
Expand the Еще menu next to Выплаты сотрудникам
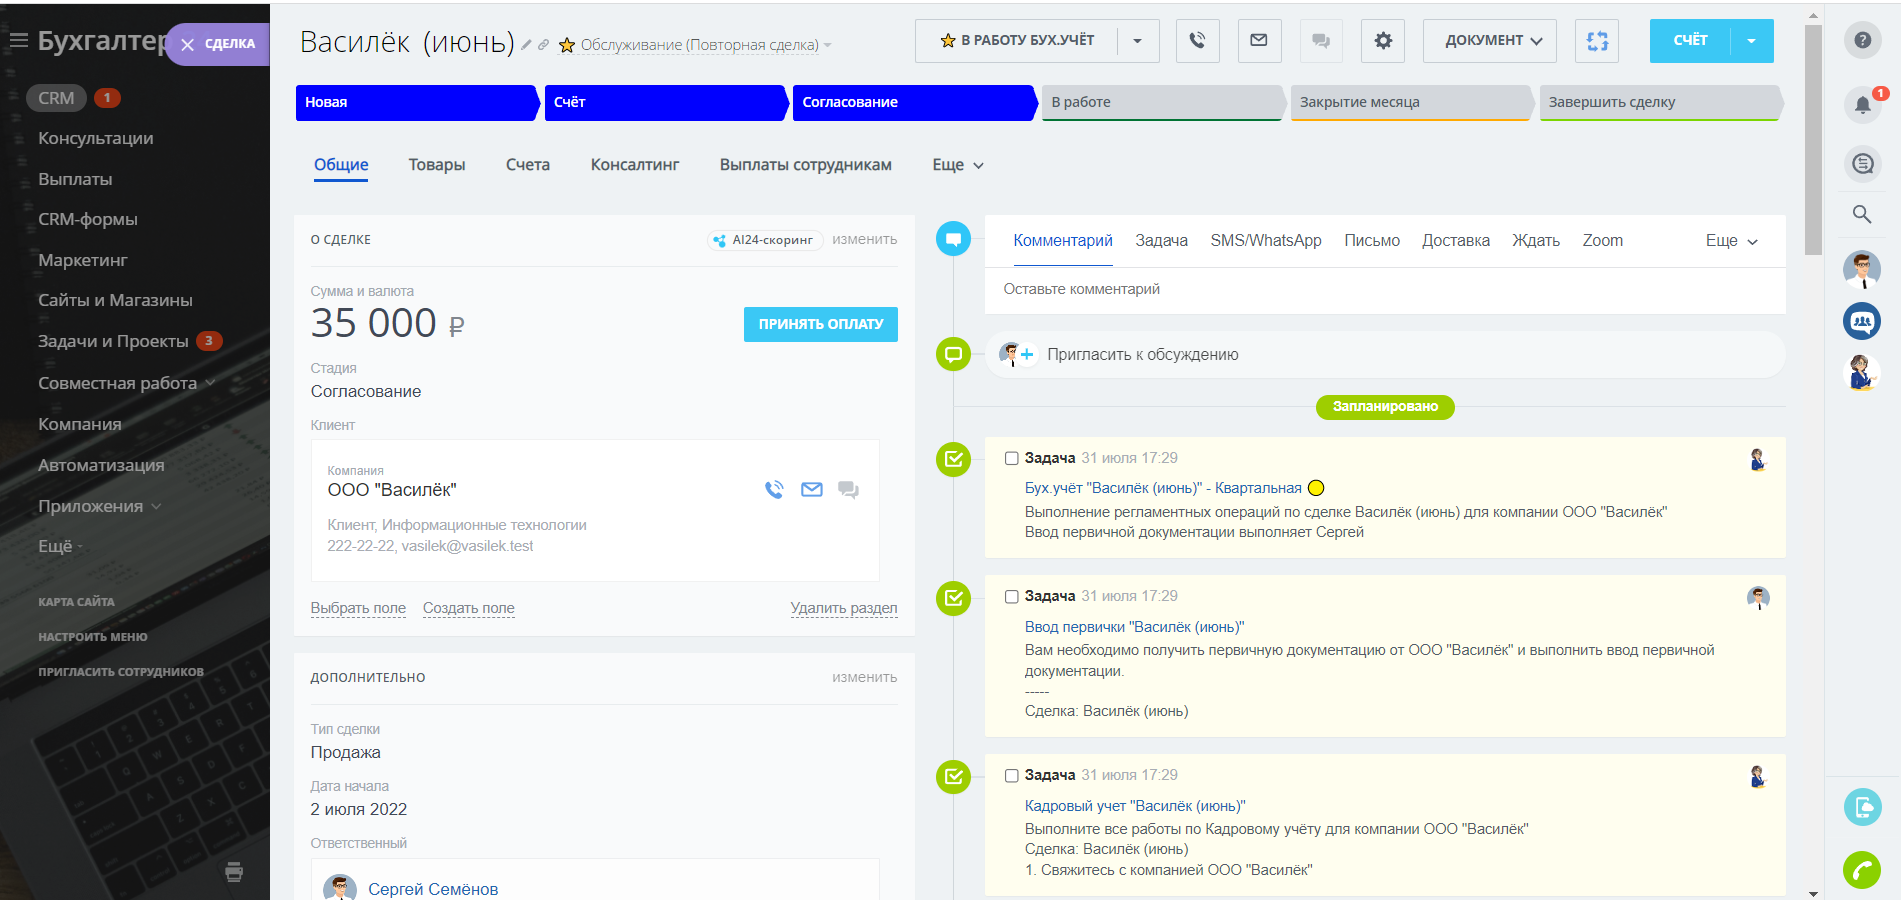pyautogui.click(x=957, y=165)
